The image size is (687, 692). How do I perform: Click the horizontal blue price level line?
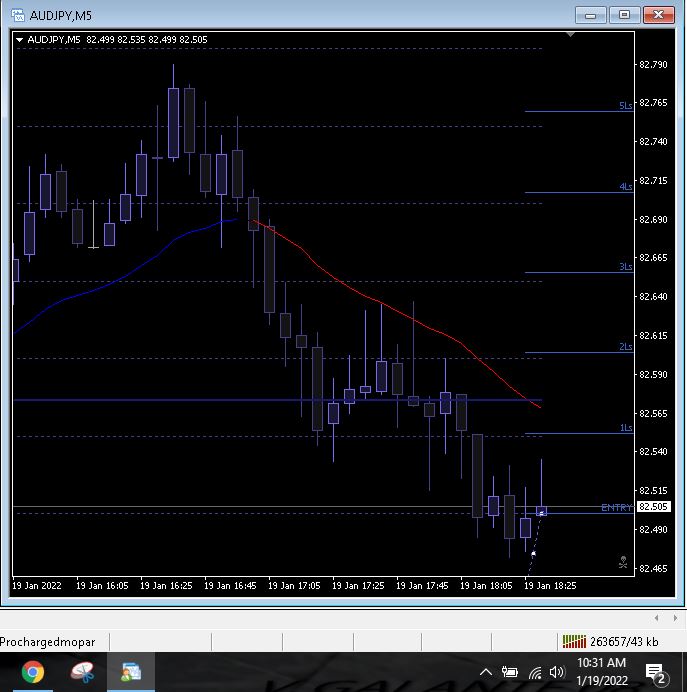pos(278,400)
